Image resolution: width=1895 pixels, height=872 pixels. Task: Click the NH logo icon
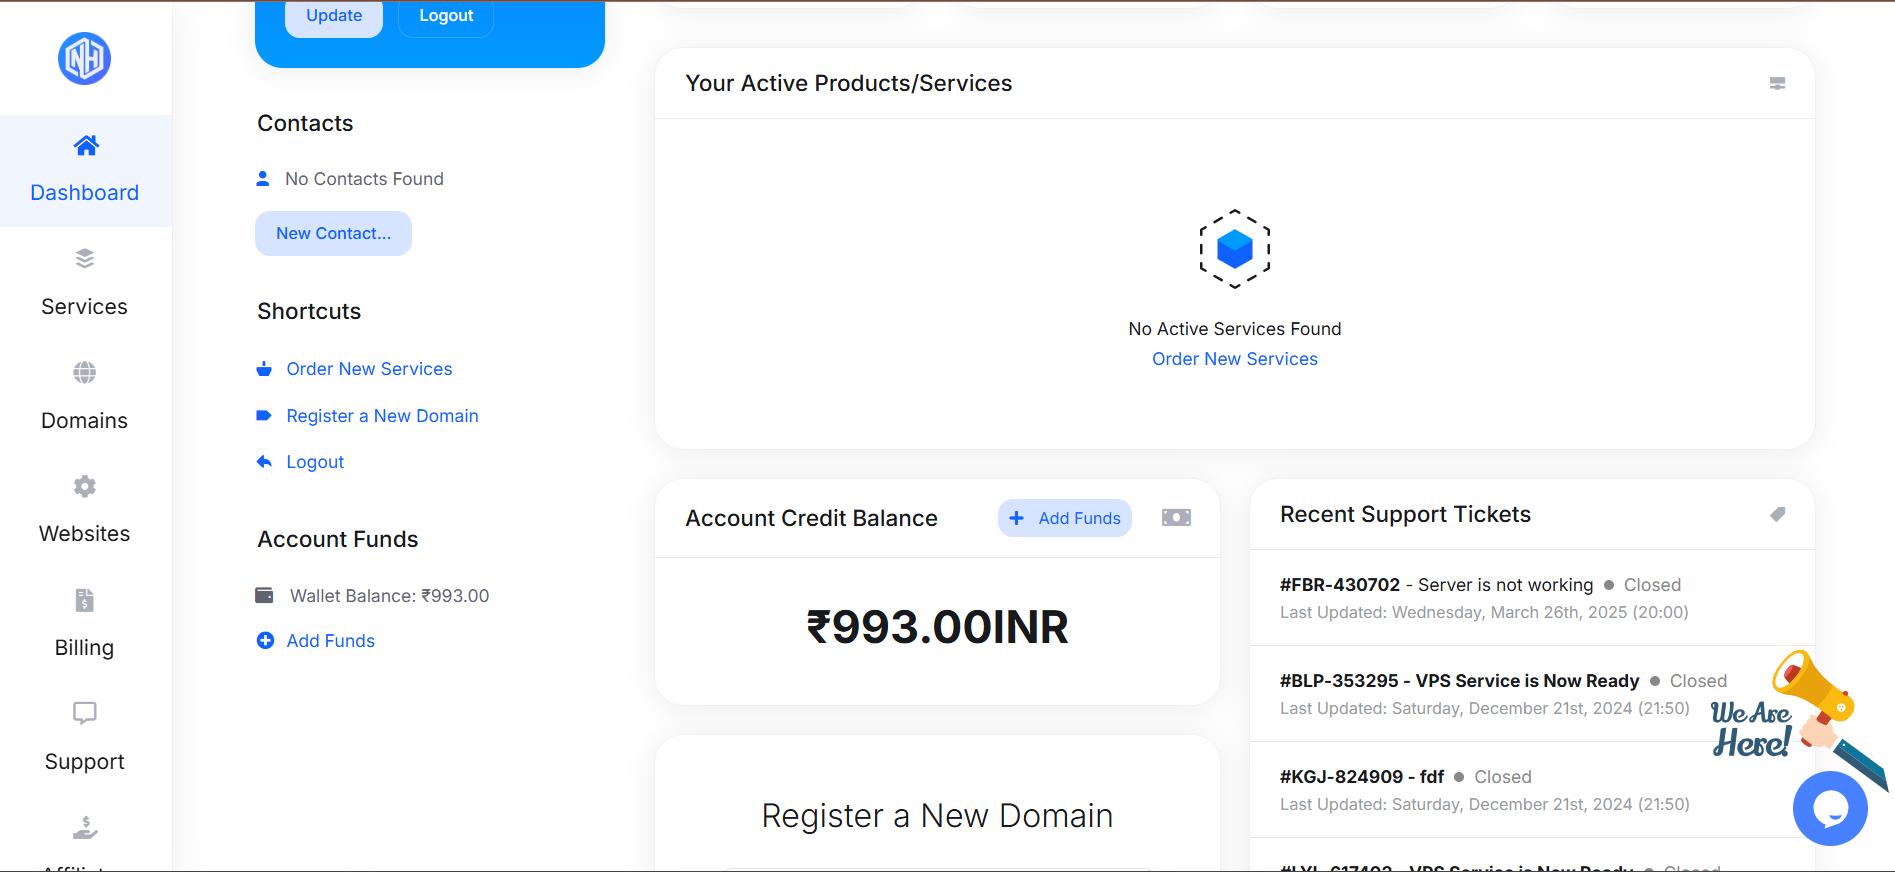[84, 59]
